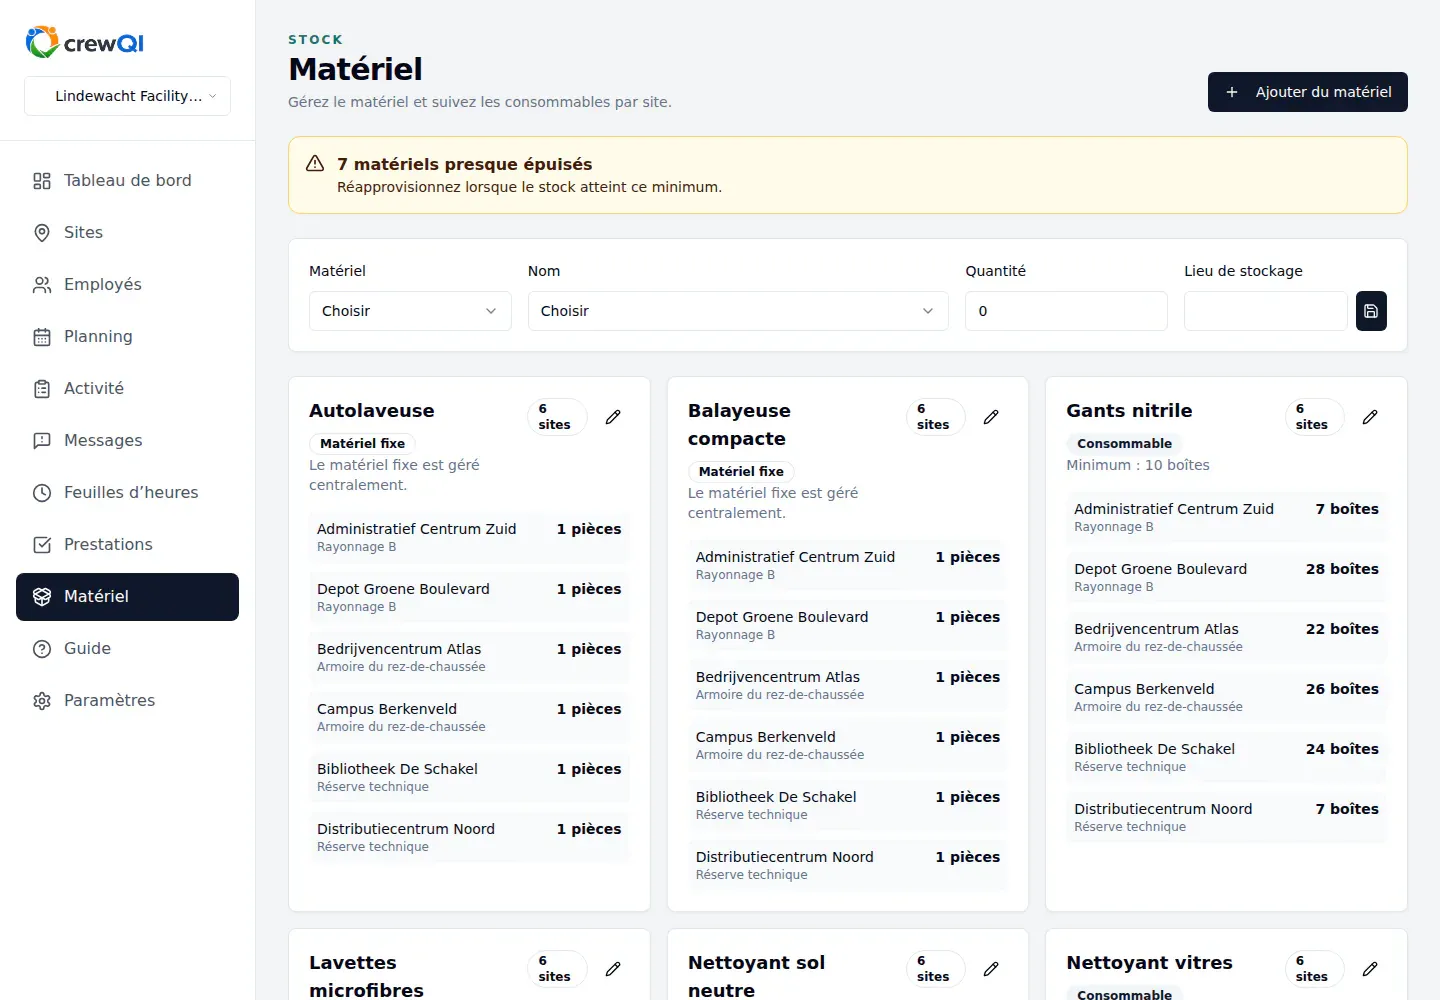Viewport: 1440px width, 1000px height.
Task: Focus the Quantité input field
Action: [x=1066, y=311]
